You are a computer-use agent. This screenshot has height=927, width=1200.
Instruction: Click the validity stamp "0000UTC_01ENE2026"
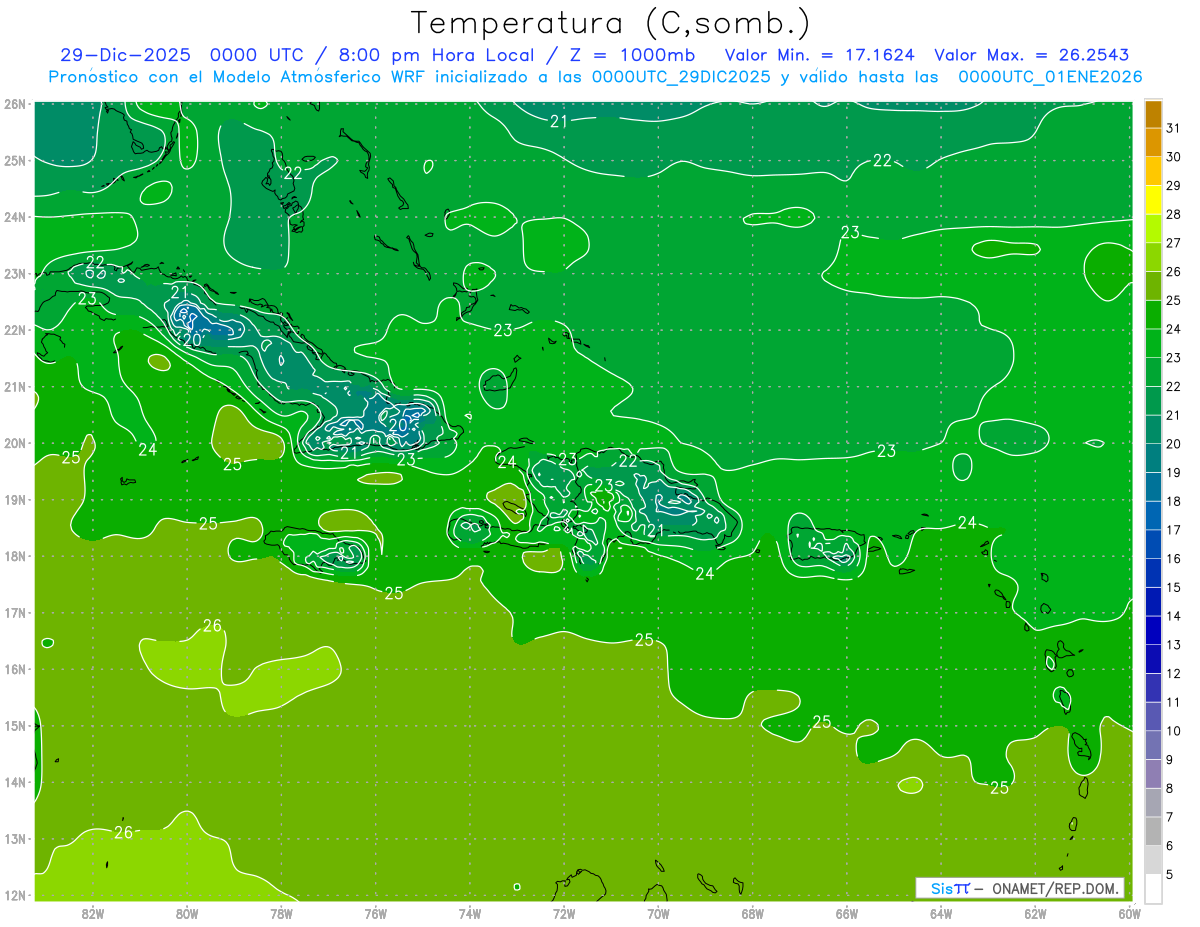(1049, 77)
